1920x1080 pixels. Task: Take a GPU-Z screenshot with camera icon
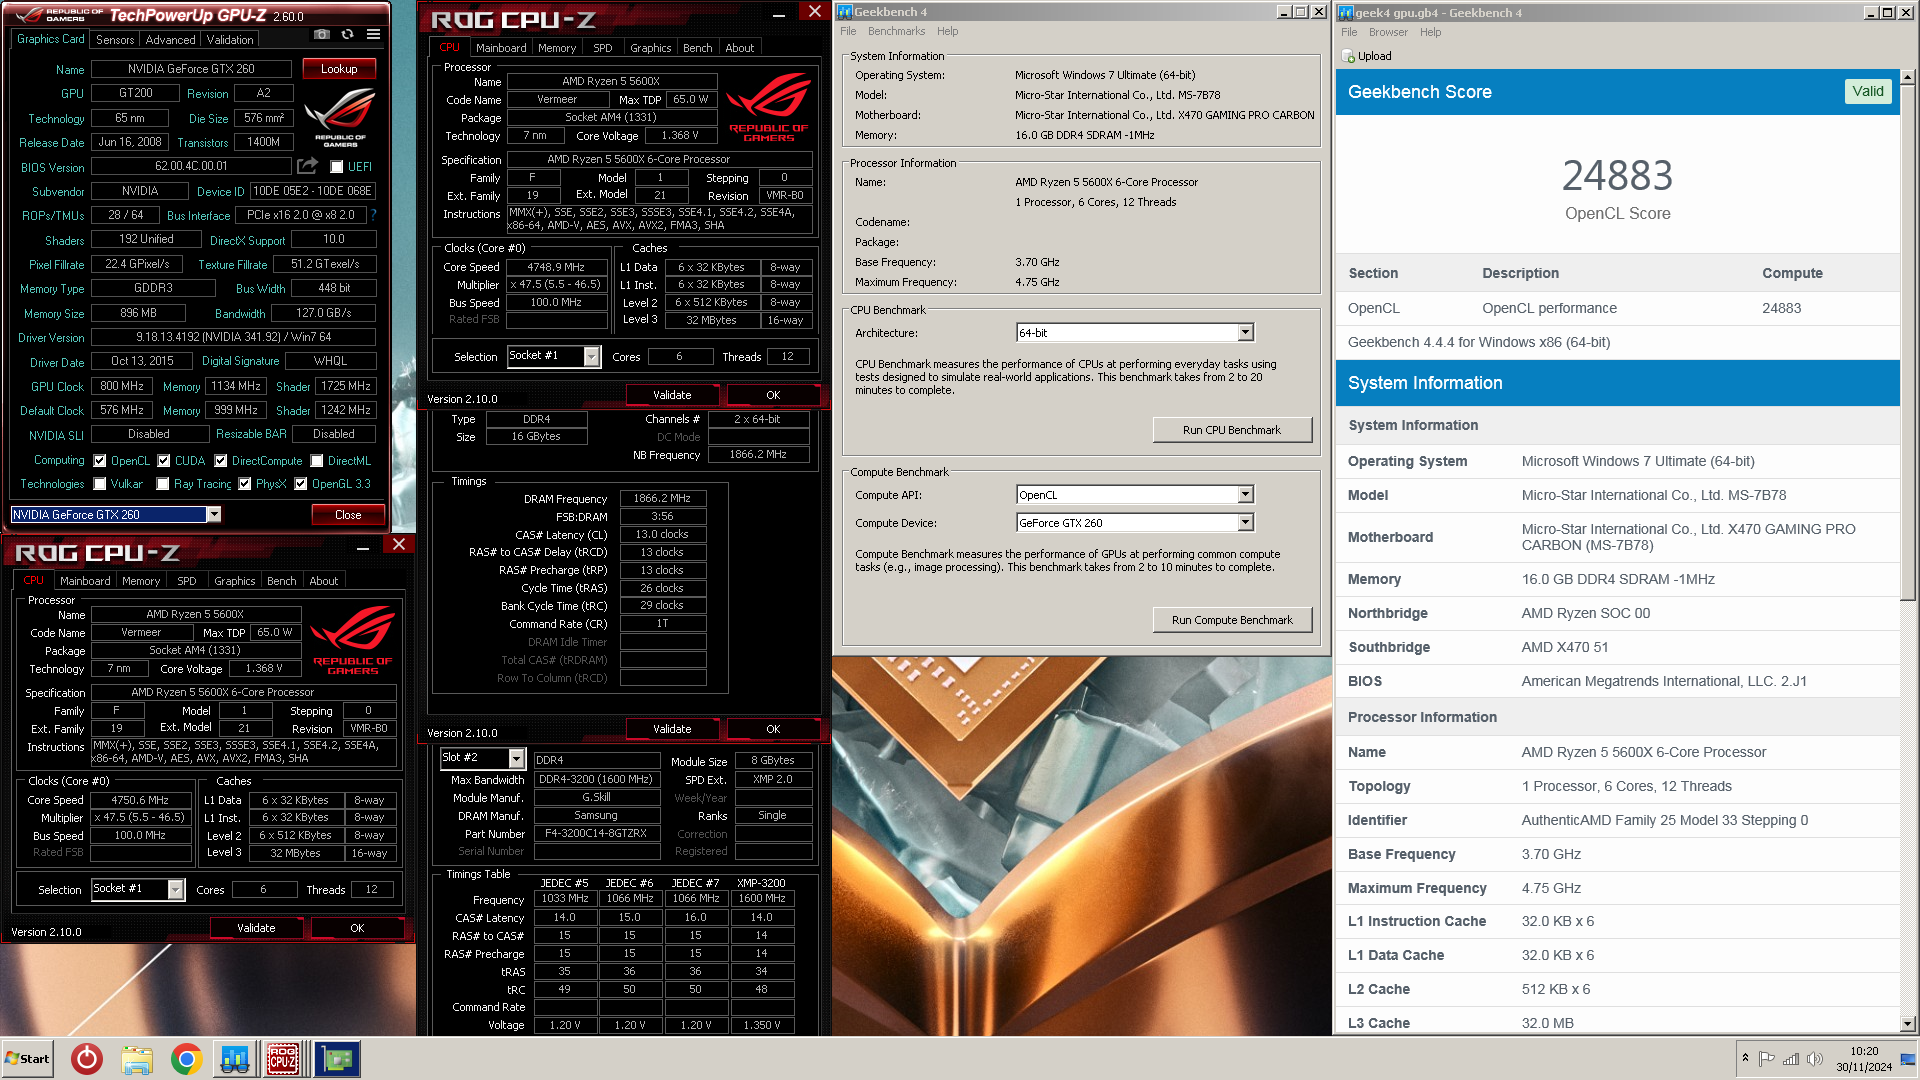[x=321, y=34]
